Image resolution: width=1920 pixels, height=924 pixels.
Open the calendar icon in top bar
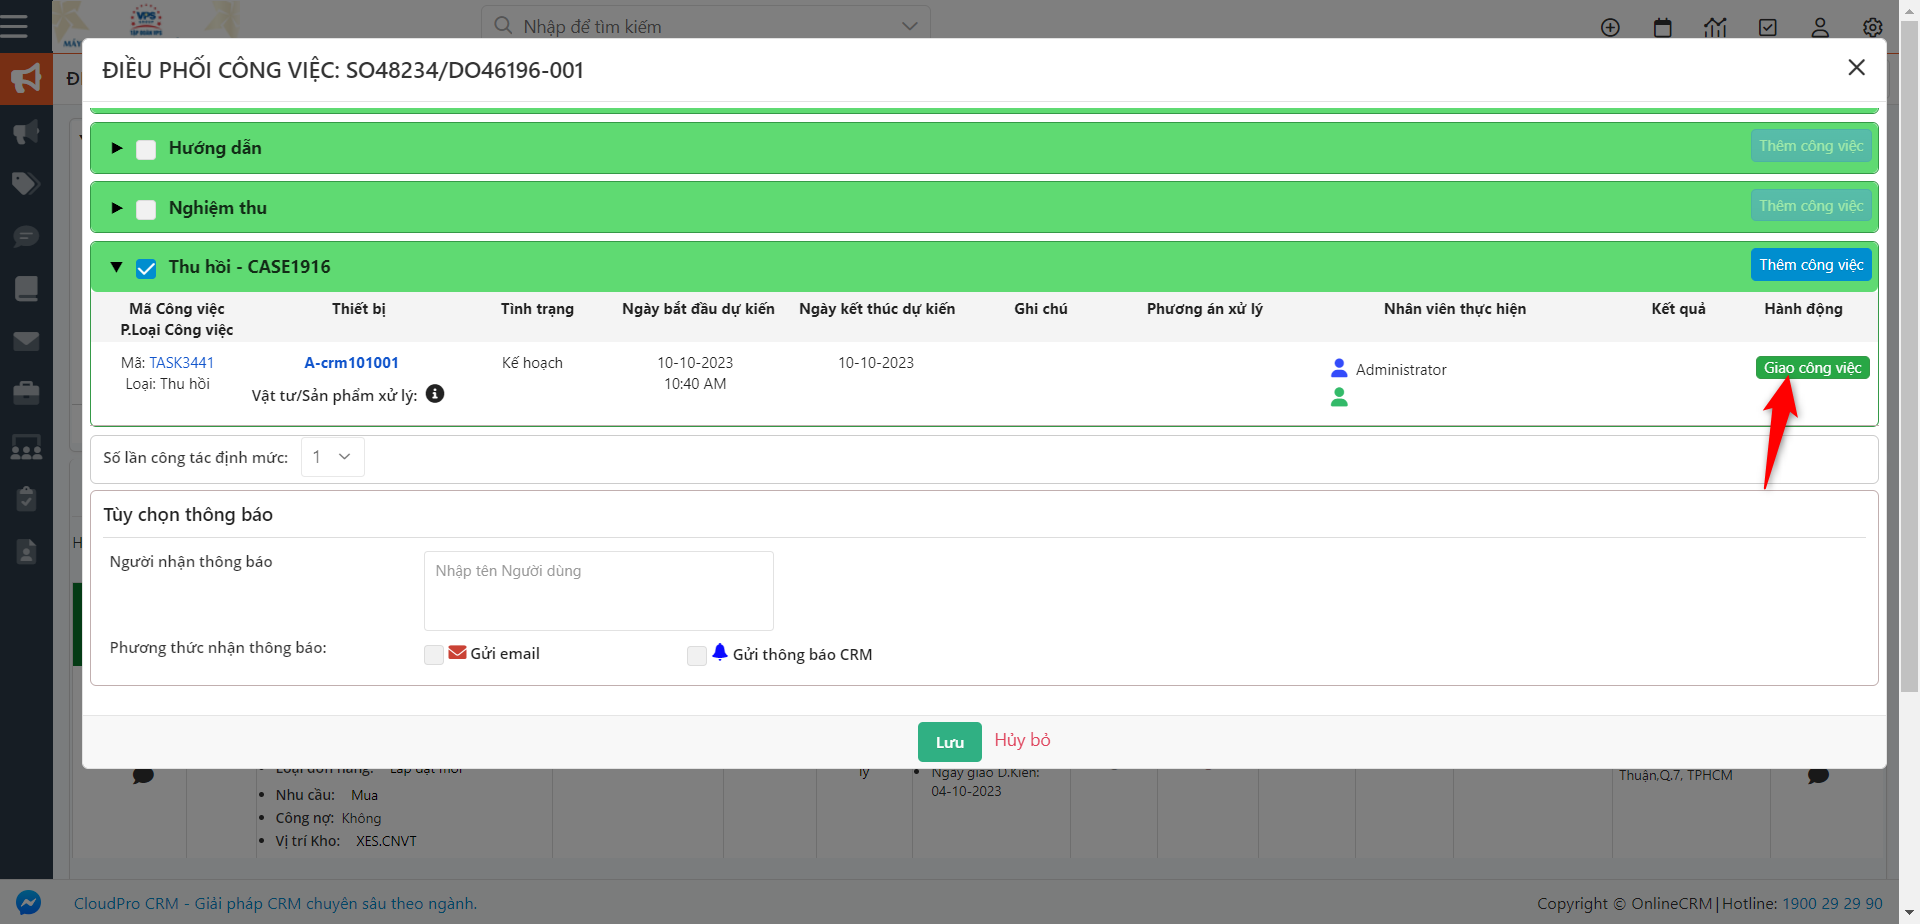pos(1663,27)
